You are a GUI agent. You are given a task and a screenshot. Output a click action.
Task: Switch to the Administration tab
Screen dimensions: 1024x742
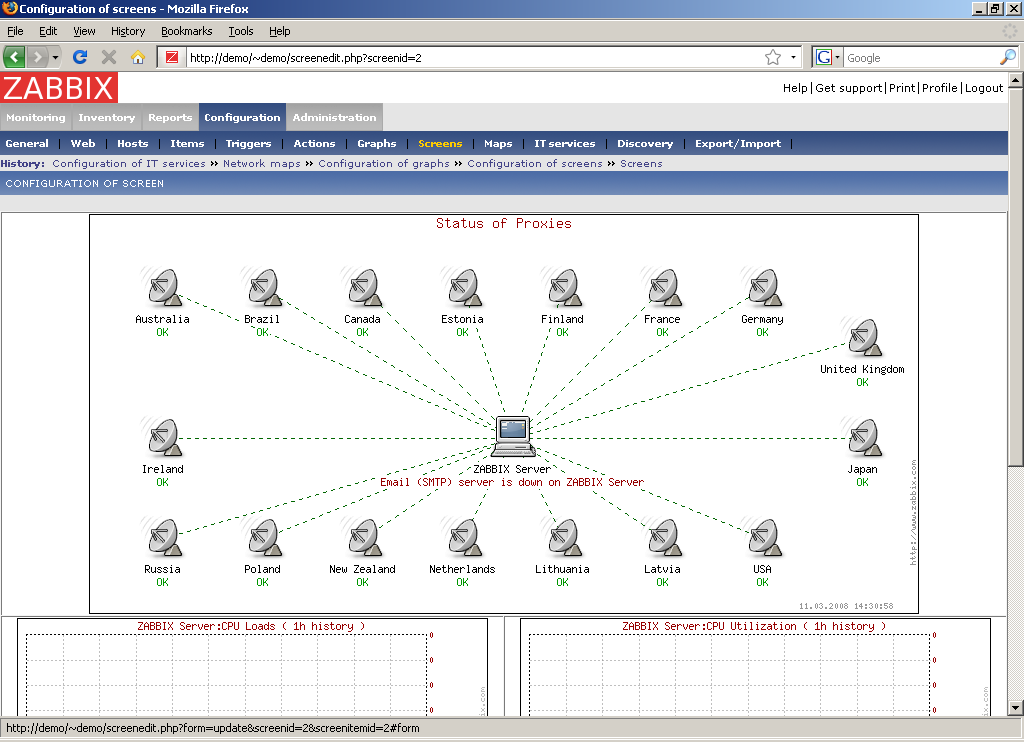(334, 118)
